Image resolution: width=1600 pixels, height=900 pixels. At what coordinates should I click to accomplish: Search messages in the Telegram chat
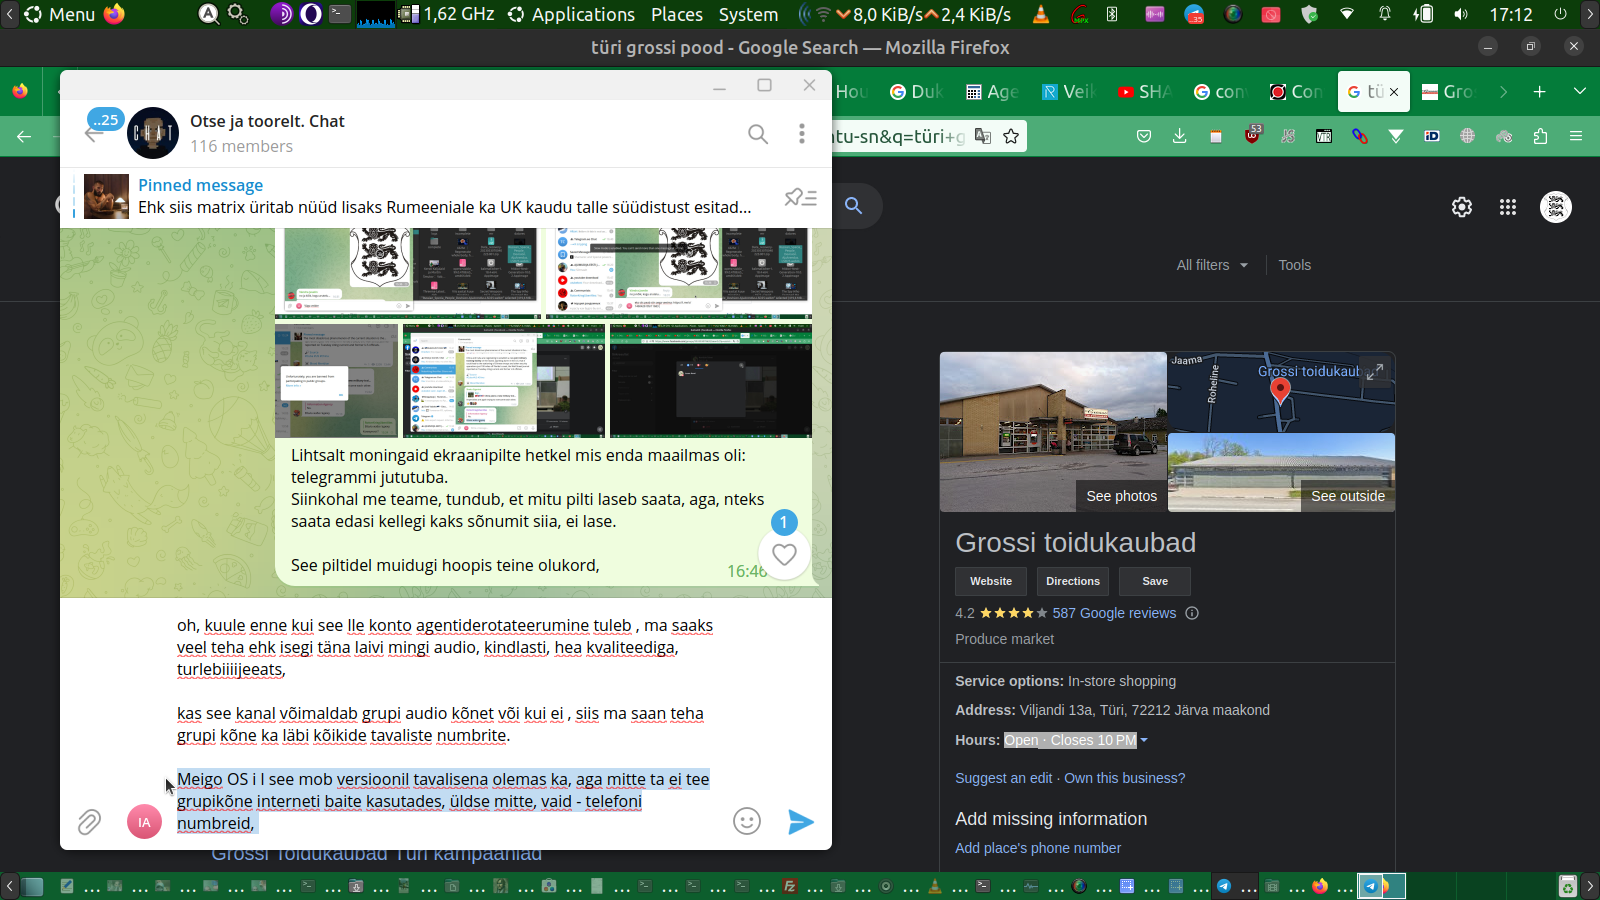point(758,134)
